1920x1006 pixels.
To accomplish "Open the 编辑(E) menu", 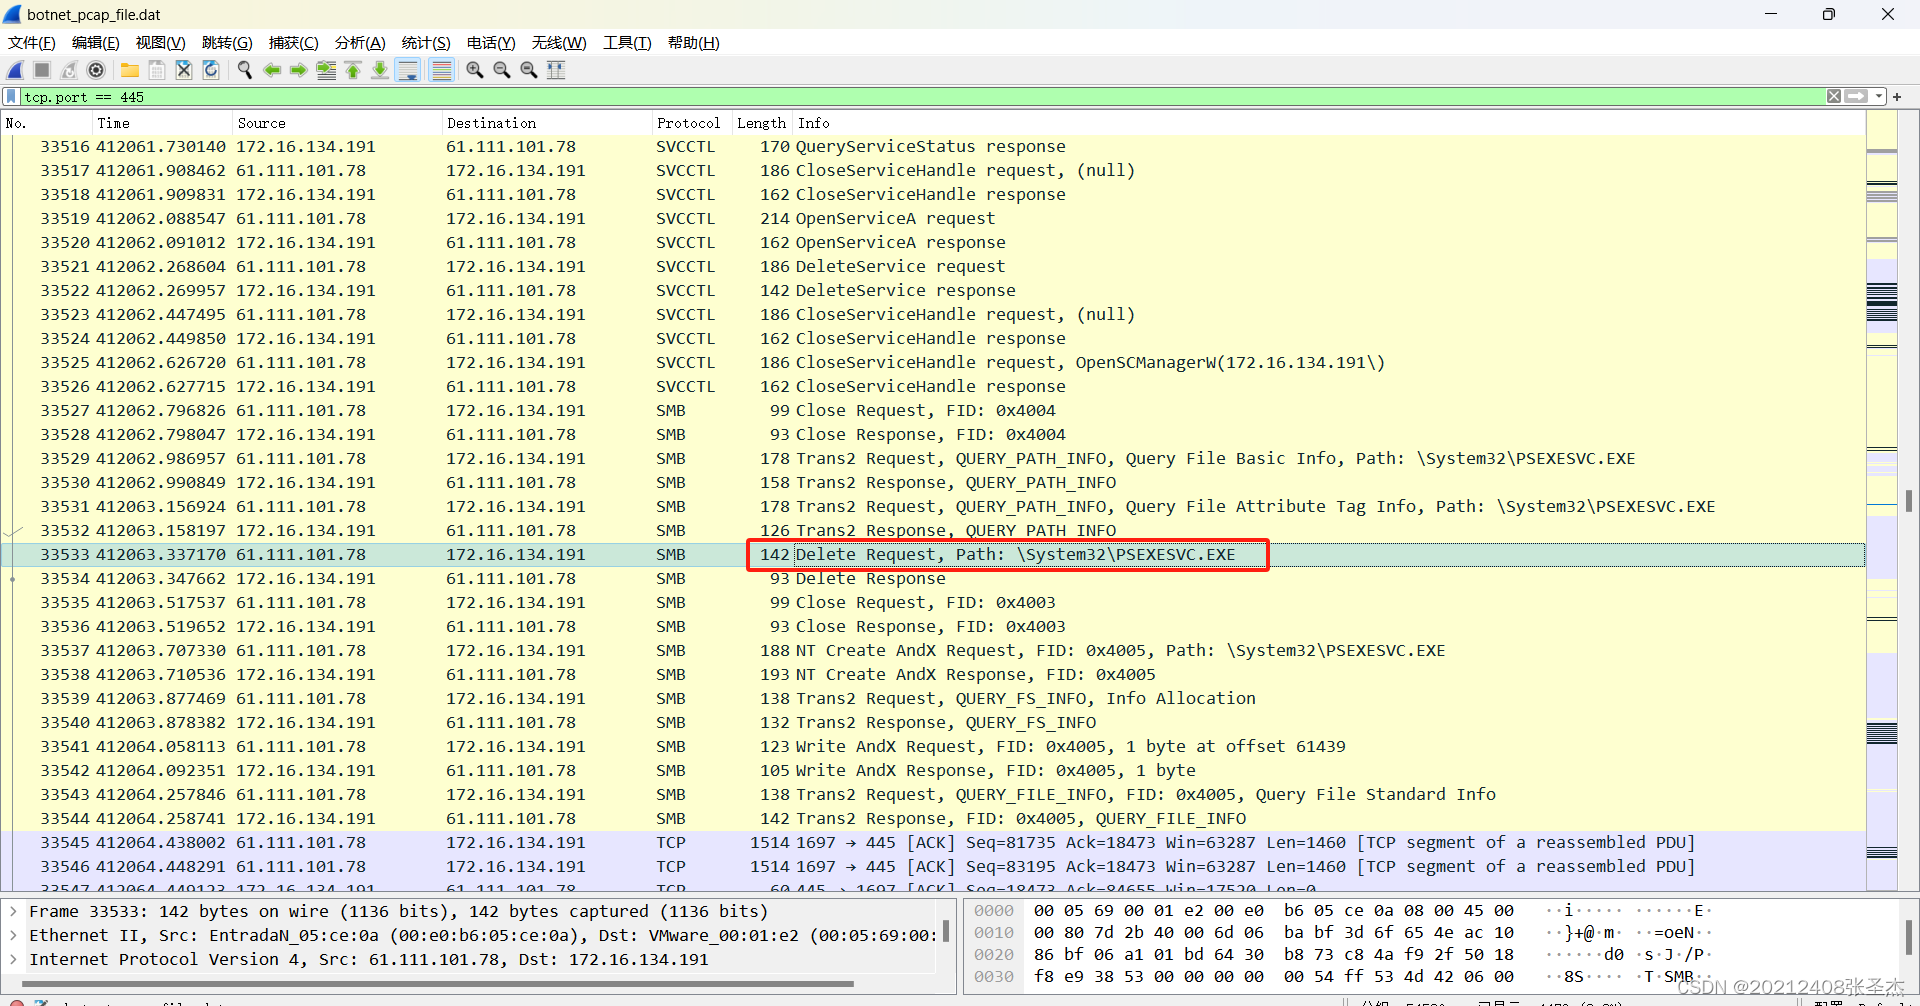I will (96, 43).
